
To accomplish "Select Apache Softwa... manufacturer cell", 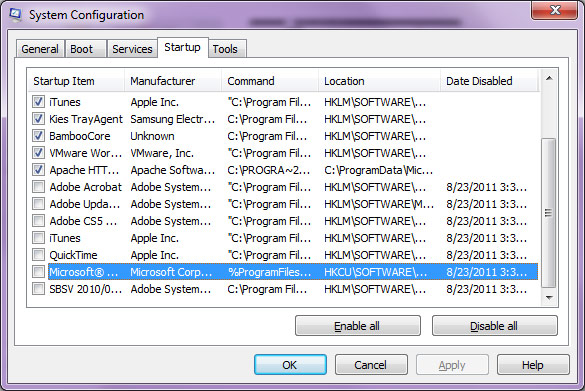I will pyautogui.click(x=173, y=170).
